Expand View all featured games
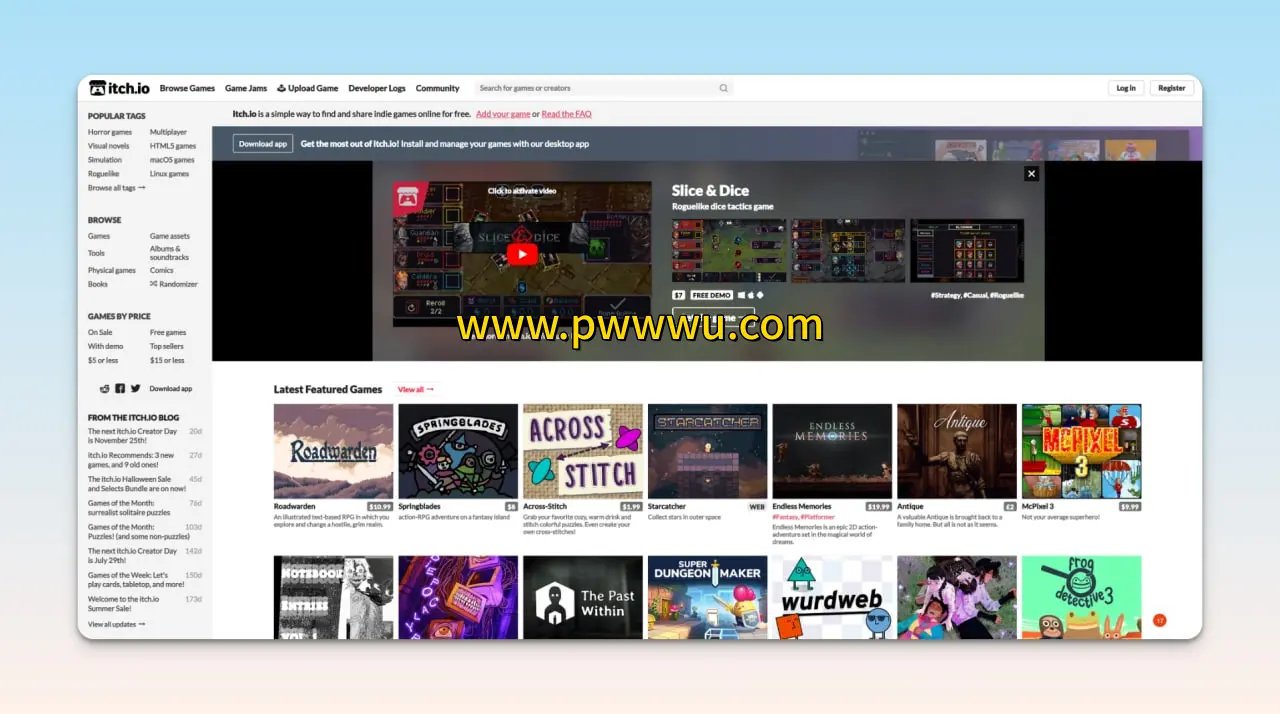This screenshot has height=714, width=1280. point(415,389)
